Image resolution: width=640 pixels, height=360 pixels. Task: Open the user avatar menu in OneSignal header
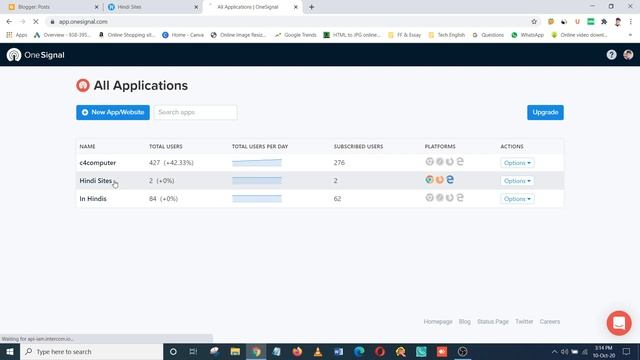[x=628, y=55]
